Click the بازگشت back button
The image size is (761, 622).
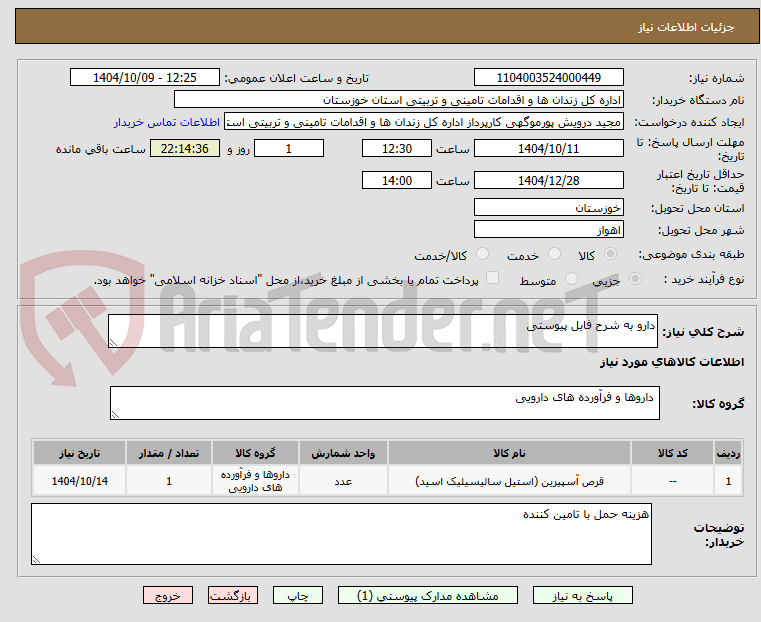pyautogui.click(x=233, y=595)
